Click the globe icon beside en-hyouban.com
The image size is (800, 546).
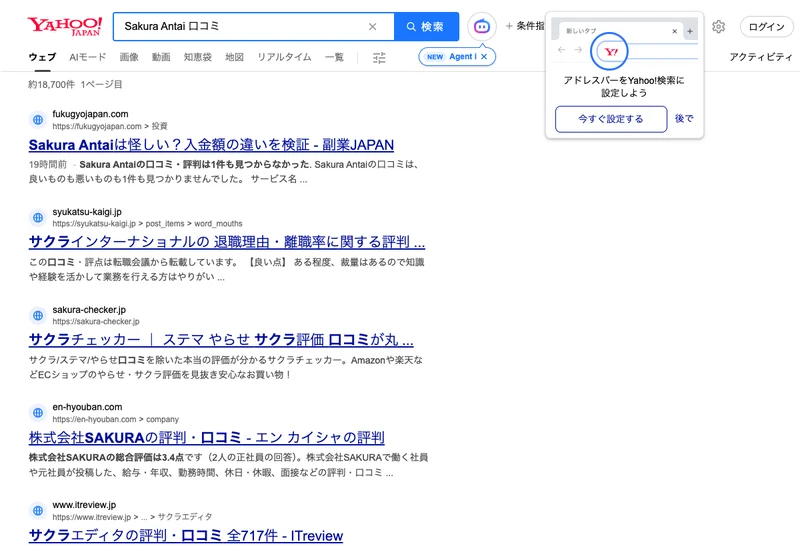point(38,413)
